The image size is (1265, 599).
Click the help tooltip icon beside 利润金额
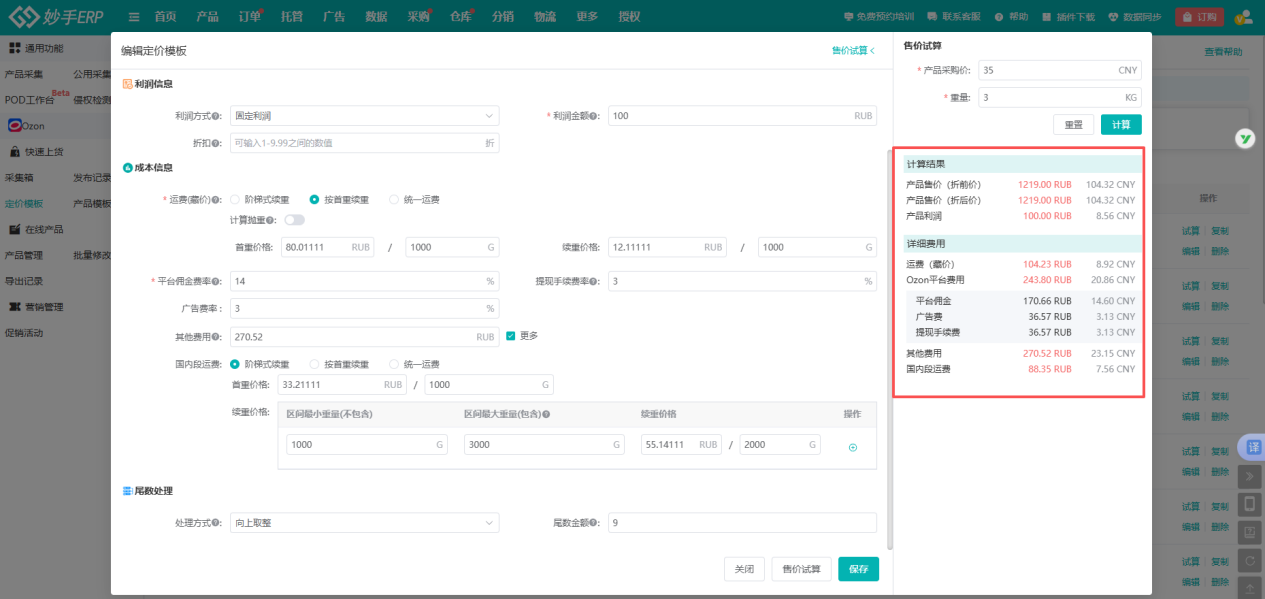594,116
